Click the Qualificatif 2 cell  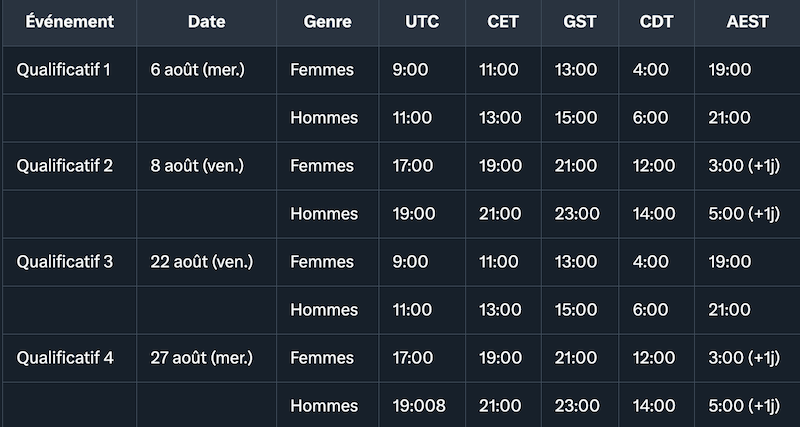click(65, 166)
